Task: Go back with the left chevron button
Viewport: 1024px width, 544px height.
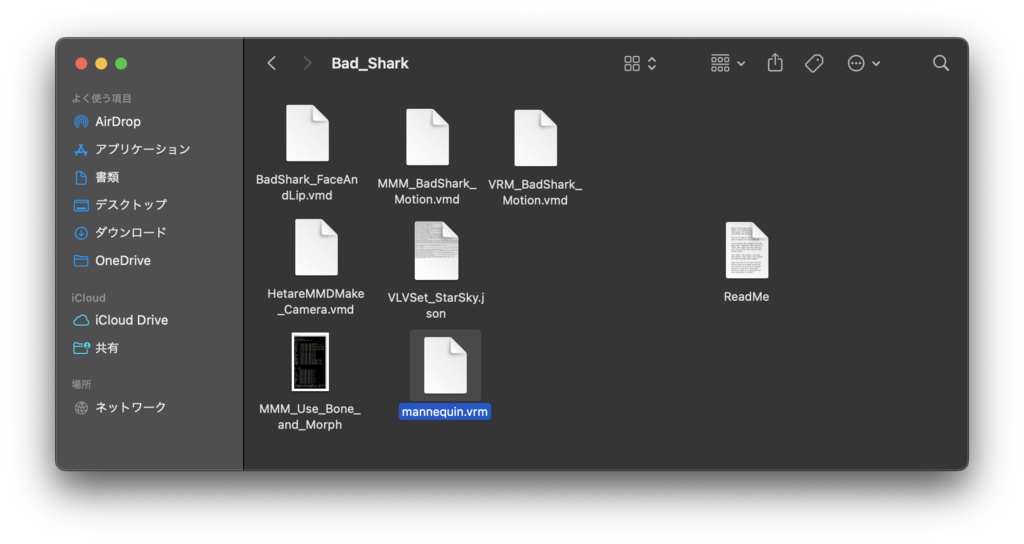Action: [272, 63]
